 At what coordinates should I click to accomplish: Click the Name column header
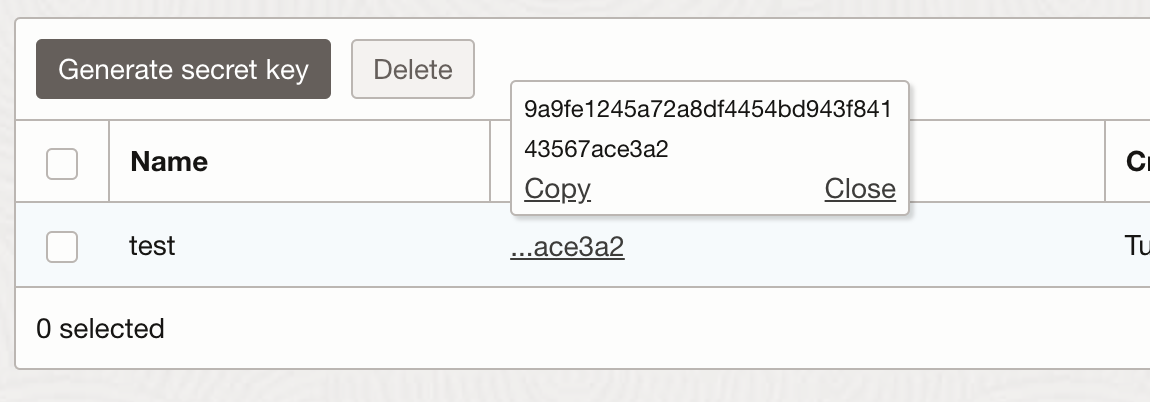(169, 162)
